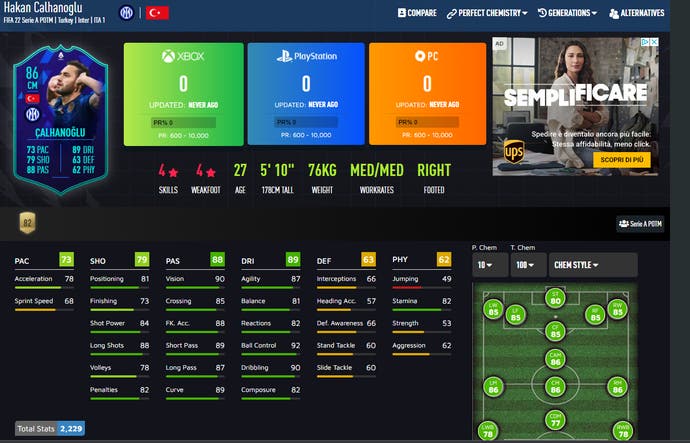Viewport: 690px width, 443px height.
Task: Click the PC platform logo icon
Action: coord(420,56)
